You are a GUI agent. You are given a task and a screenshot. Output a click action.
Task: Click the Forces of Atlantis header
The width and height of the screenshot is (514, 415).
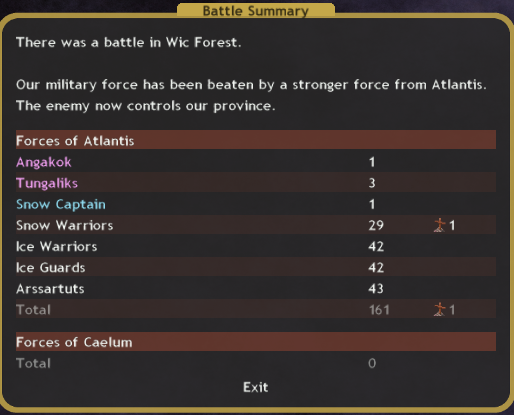(256, 140)
